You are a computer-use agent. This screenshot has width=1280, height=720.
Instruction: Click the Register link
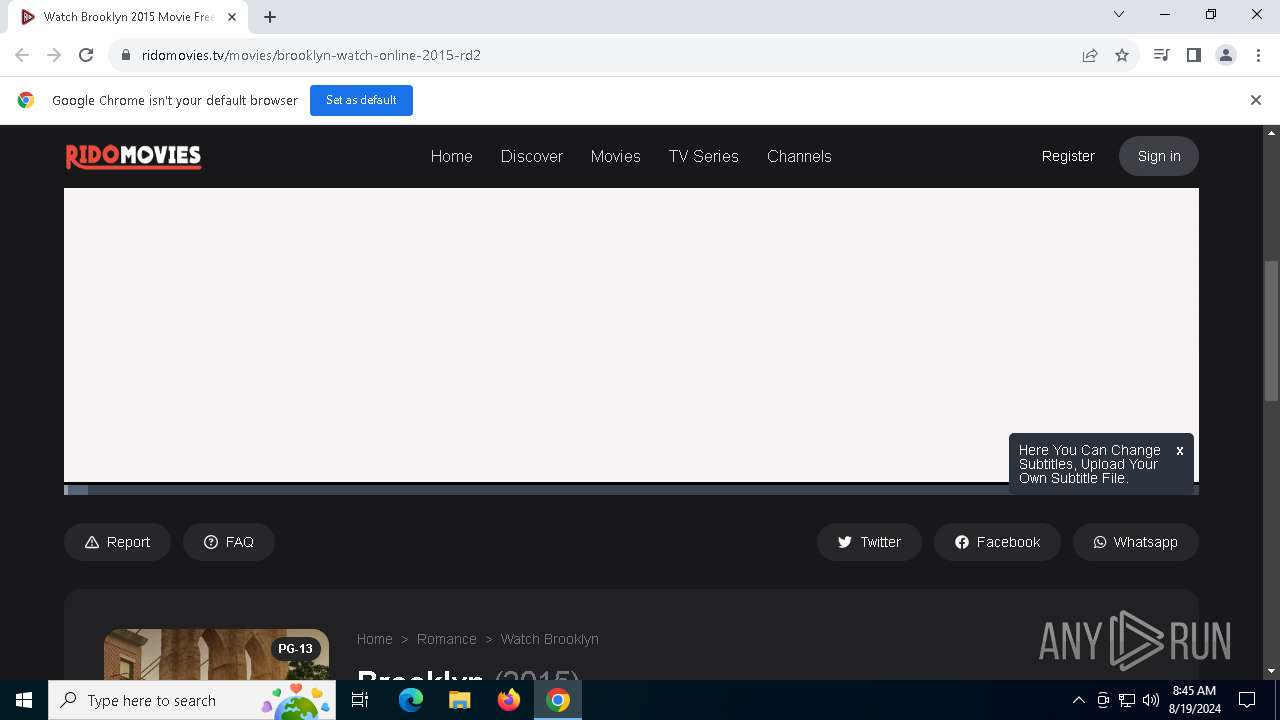click(x=1068, y=156)
